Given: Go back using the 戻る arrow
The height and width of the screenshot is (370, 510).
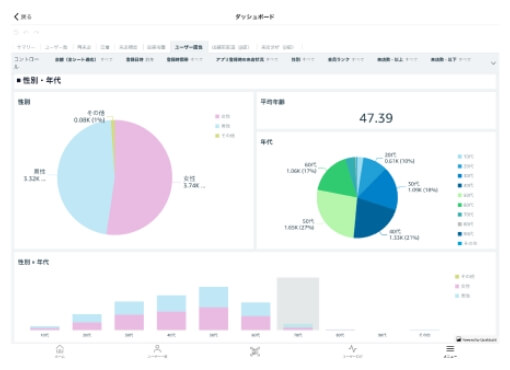Looking at the screenshot, I should [22, 17].
